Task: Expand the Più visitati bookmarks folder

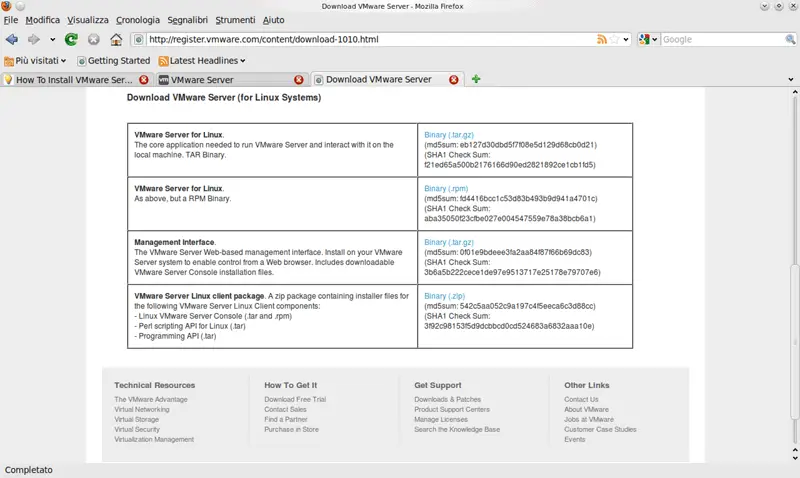Action: (x=35, y=61)
